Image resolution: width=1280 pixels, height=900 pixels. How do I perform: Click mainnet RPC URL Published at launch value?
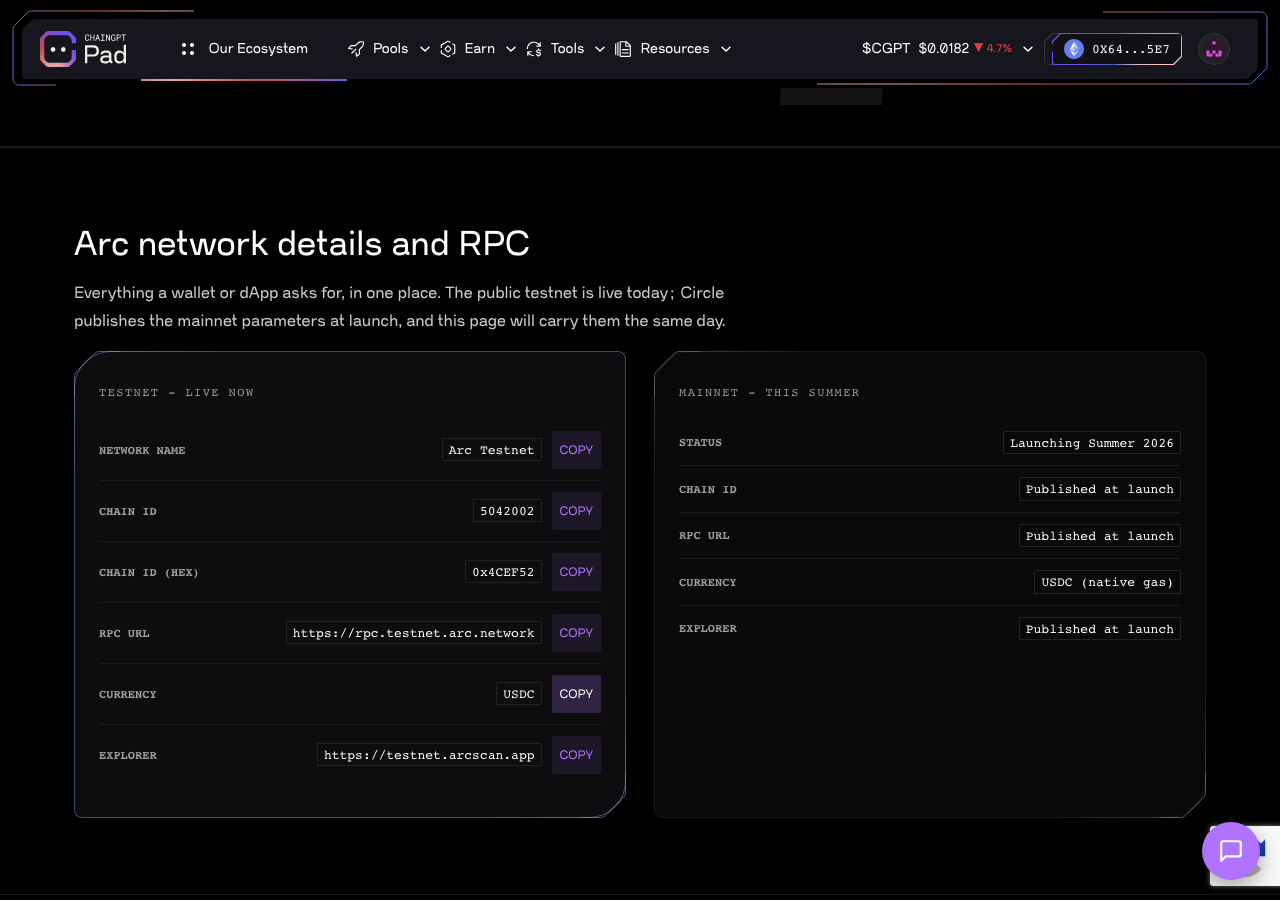pos(1100,536)
